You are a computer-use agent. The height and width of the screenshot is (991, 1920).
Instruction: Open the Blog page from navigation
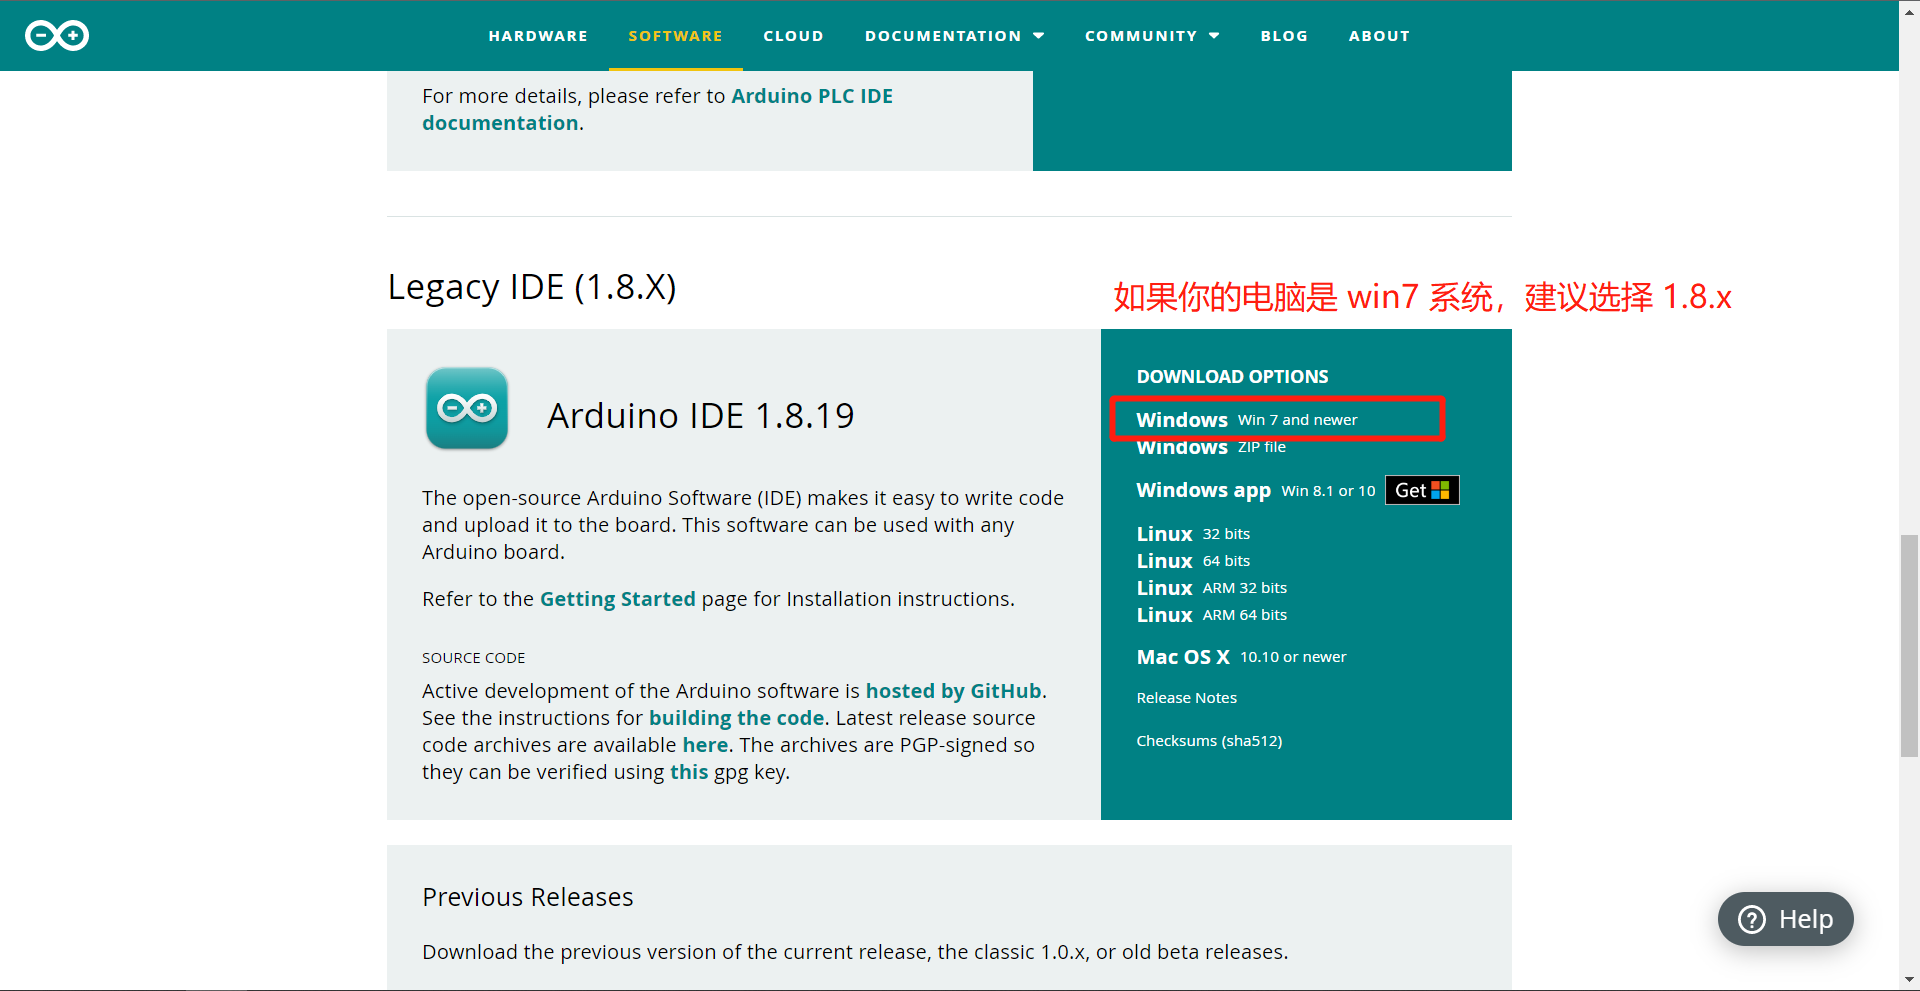[x=1284, y=36]
